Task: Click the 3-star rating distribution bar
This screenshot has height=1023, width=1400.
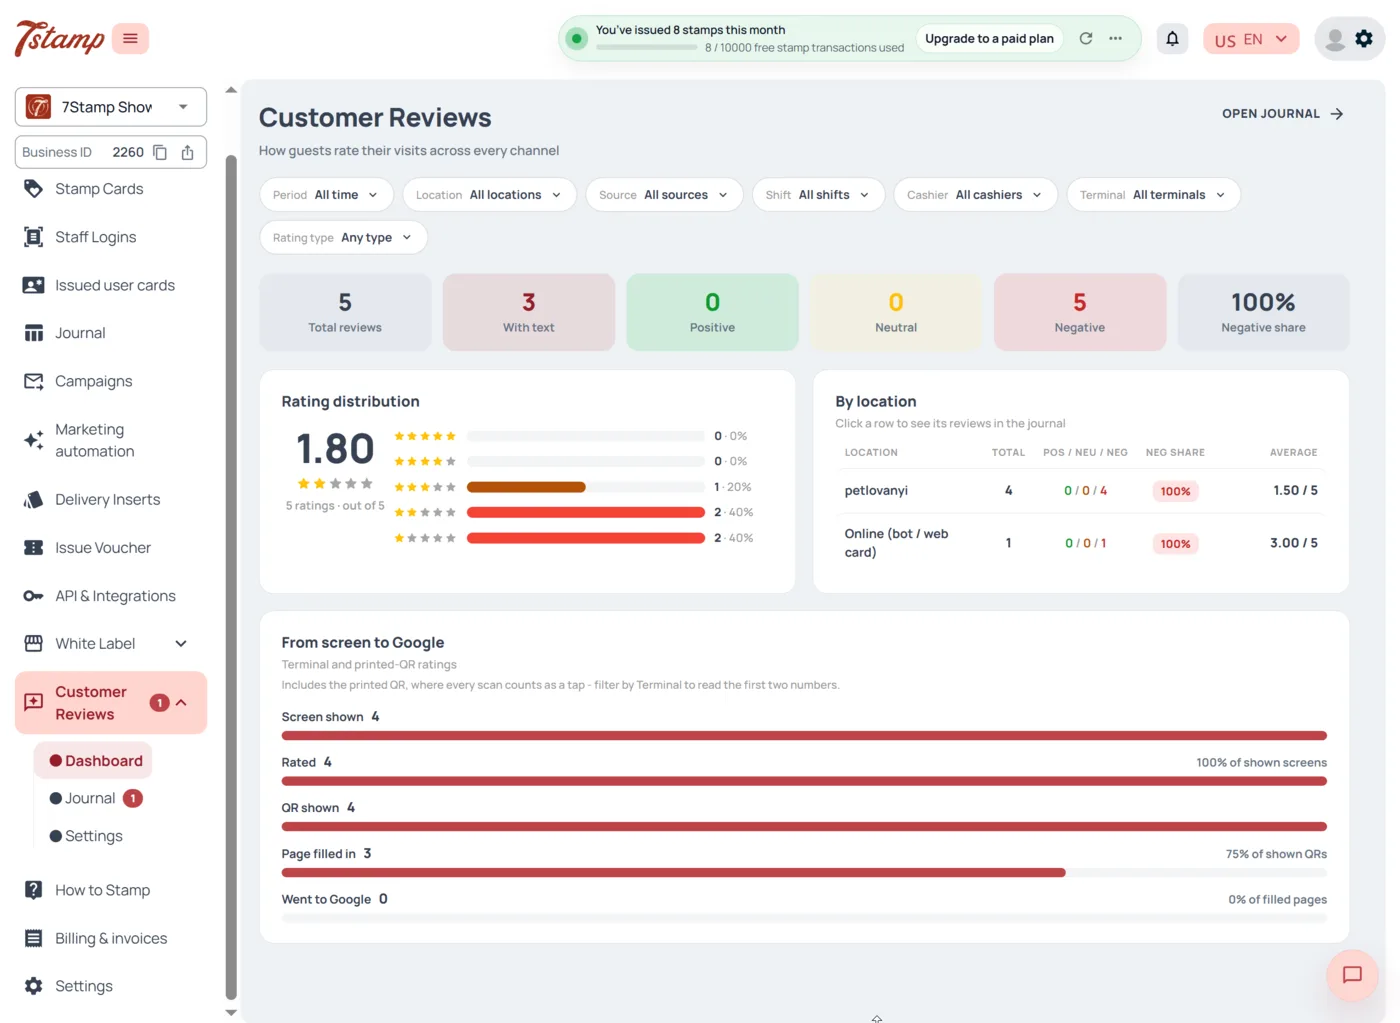Action: coord(586,487)
